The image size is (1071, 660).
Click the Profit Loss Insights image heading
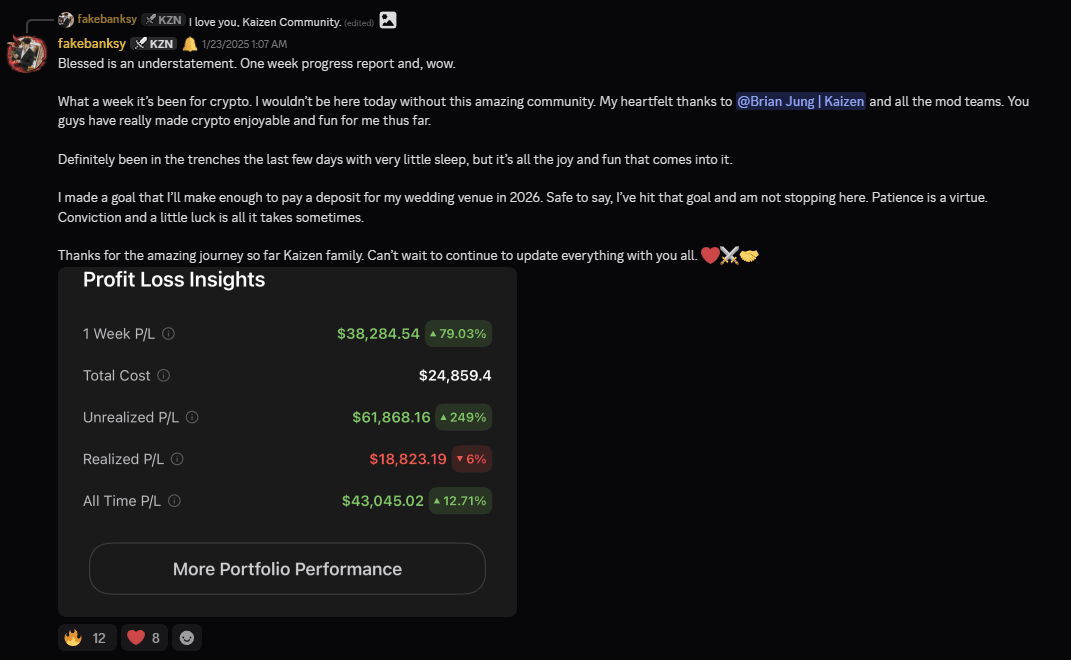174,279
